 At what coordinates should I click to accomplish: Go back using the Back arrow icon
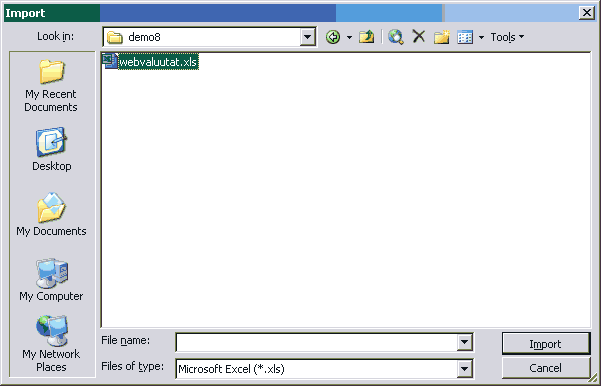tap(333, 37)
